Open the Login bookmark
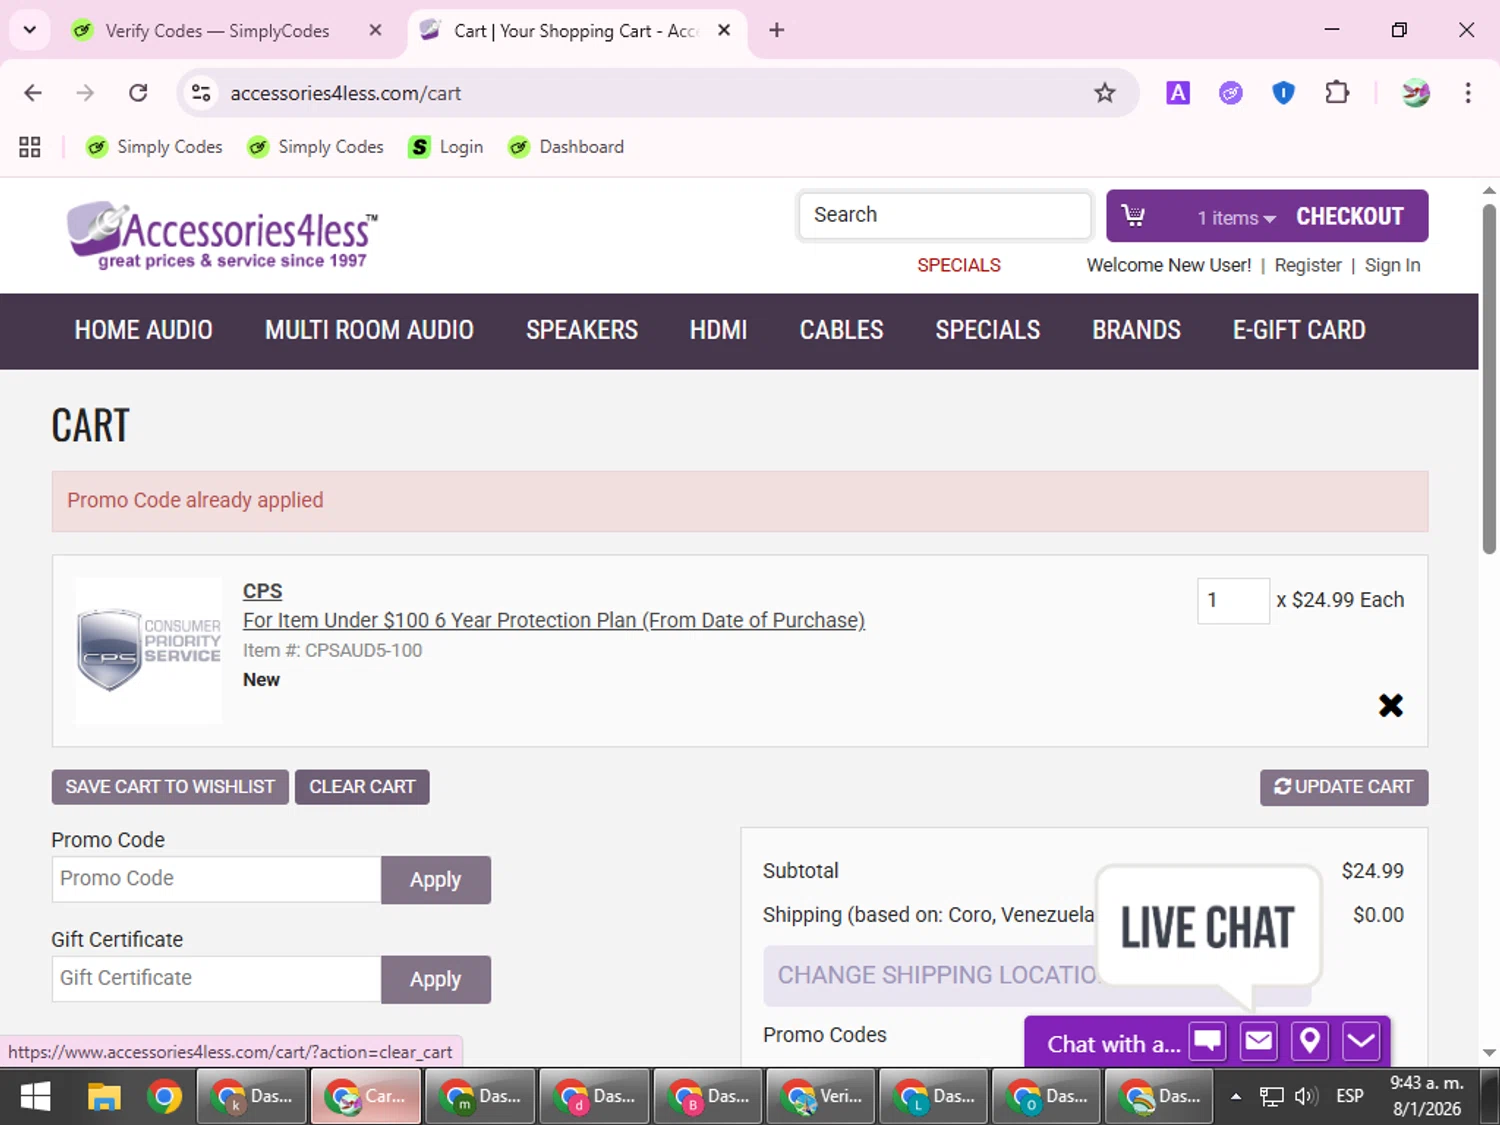 (446, 147)
